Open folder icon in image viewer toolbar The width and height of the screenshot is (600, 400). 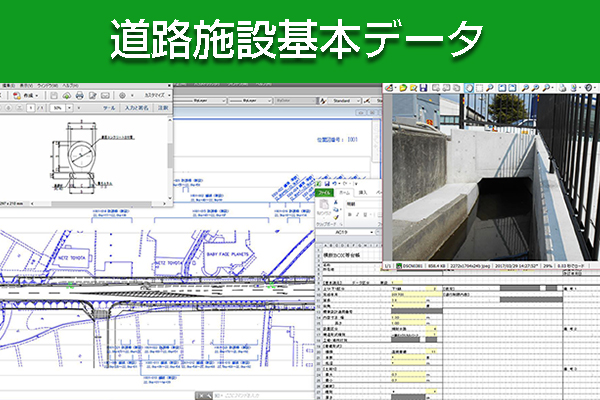403,88
